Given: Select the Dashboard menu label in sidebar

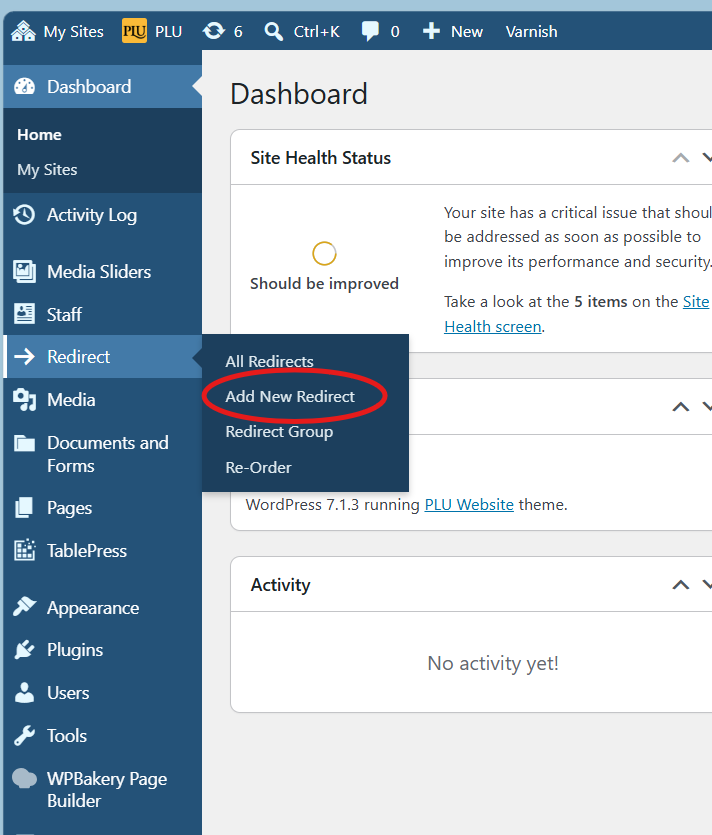Looking at the screenshot, I should 89,86.
